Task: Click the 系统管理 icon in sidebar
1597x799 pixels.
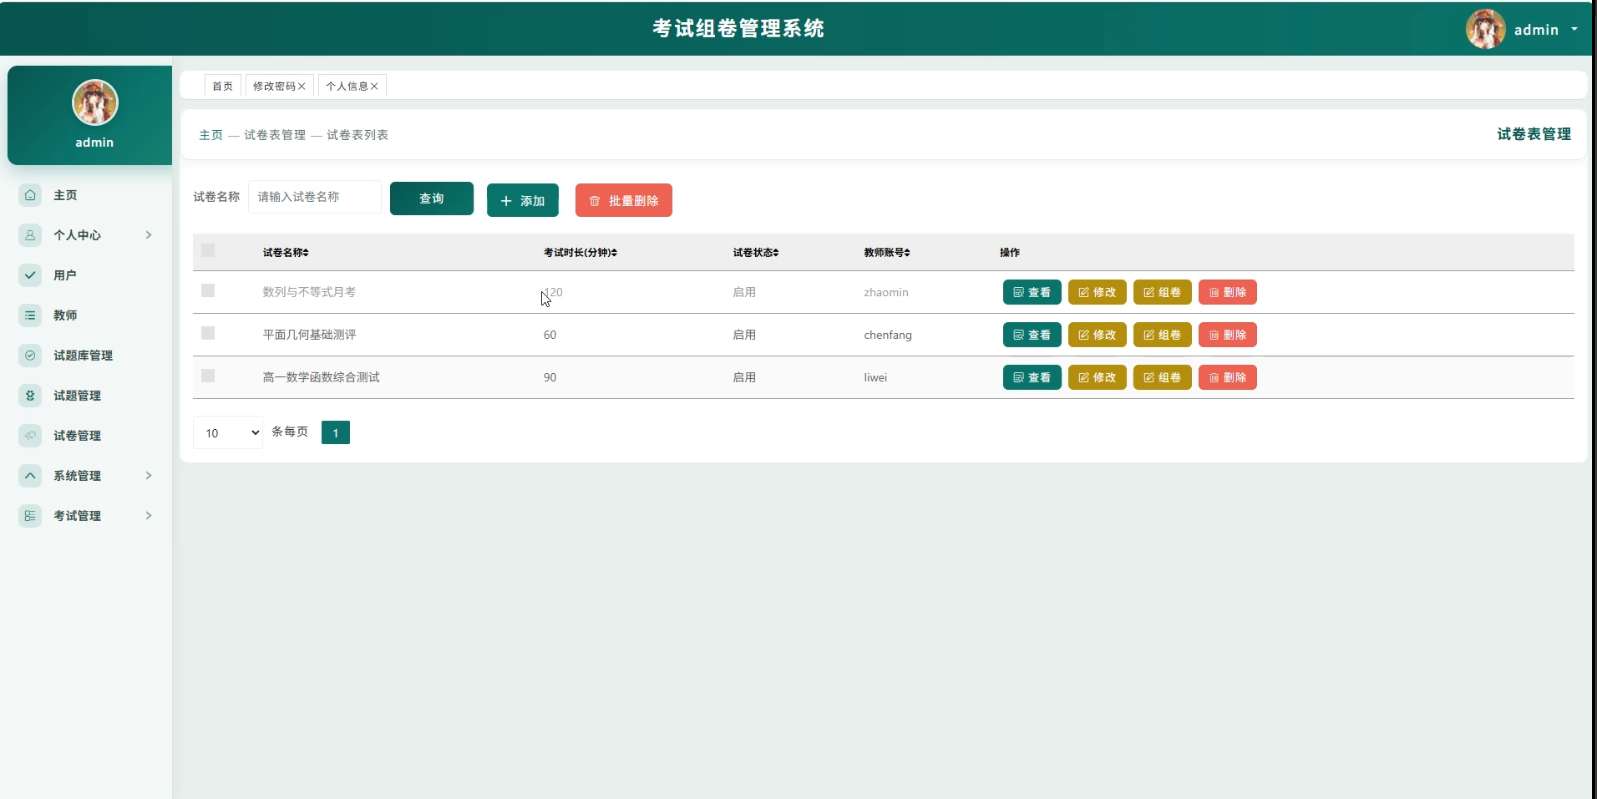Action: point(30,475)
